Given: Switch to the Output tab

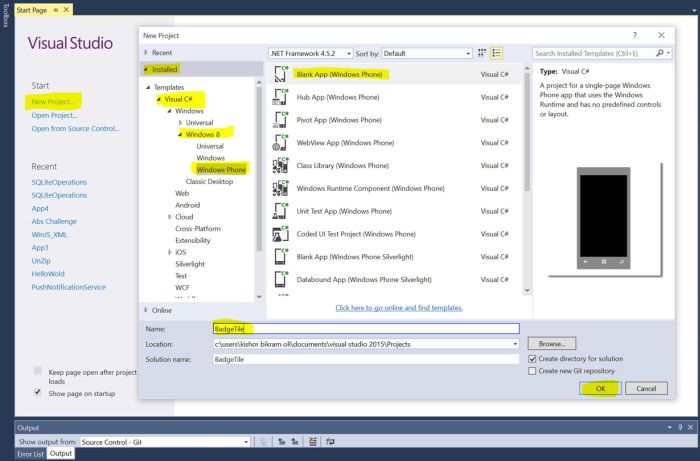Looking at the screenshot, I should pyautogui.click(x=61, y=453).
